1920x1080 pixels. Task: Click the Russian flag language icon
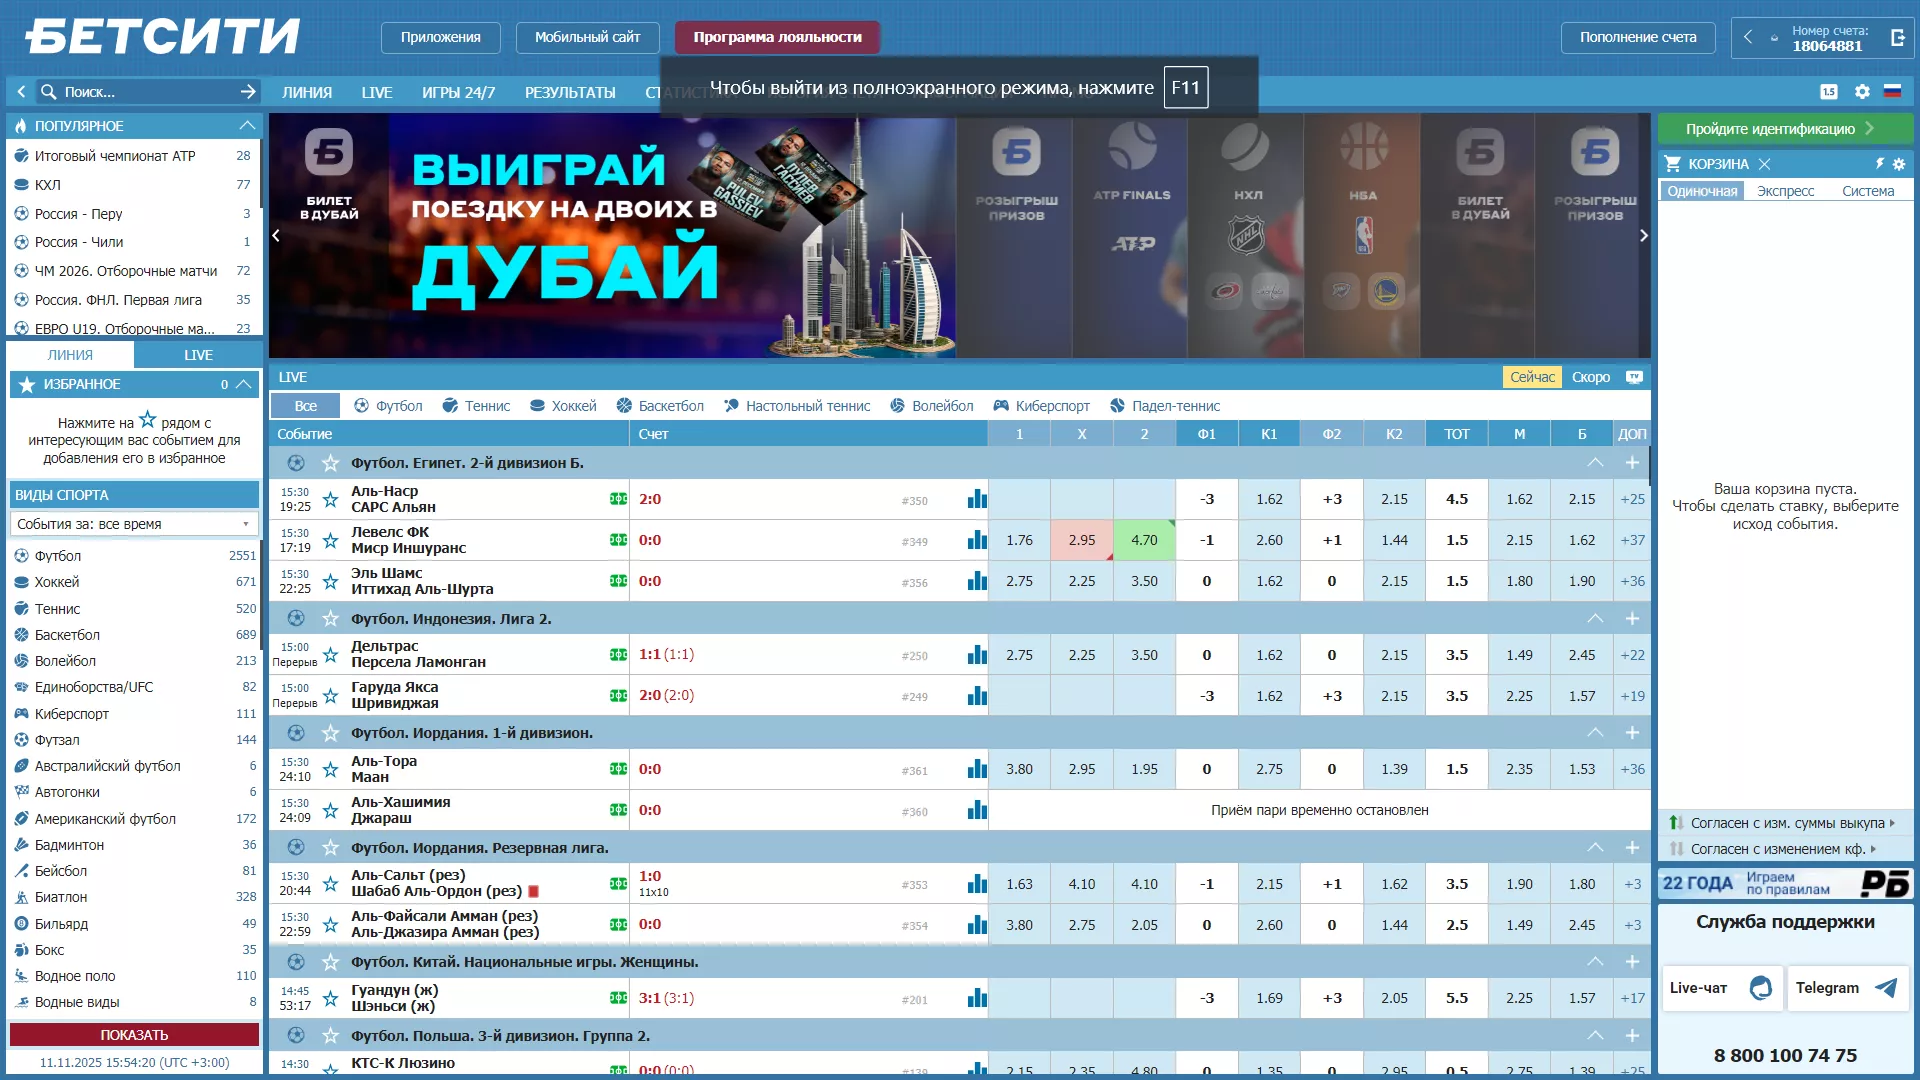click(x=1893, y=91)
